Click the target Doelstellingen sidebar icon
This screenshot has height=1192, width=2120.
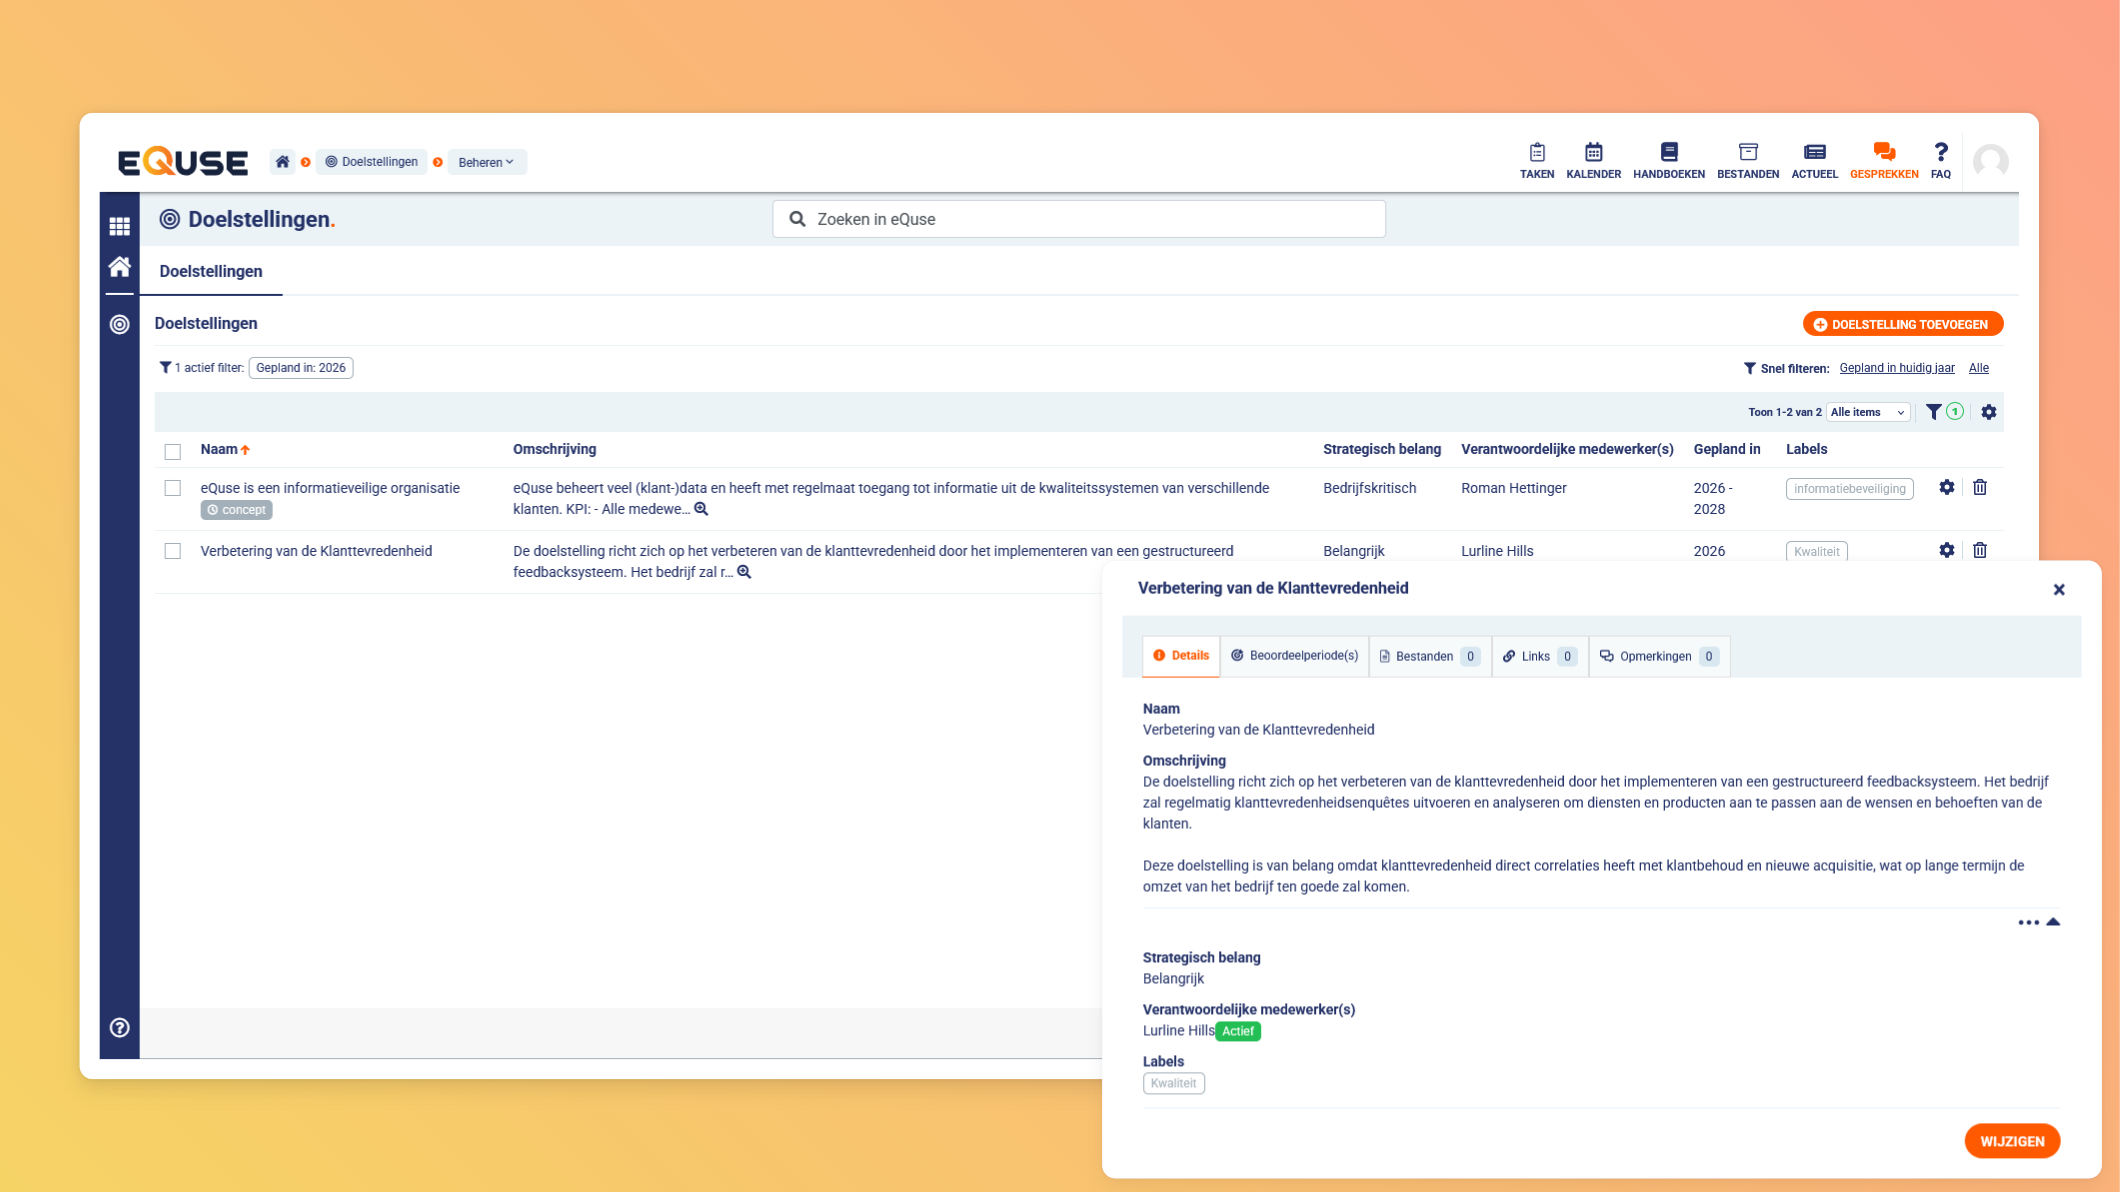[x=120, y=324]
